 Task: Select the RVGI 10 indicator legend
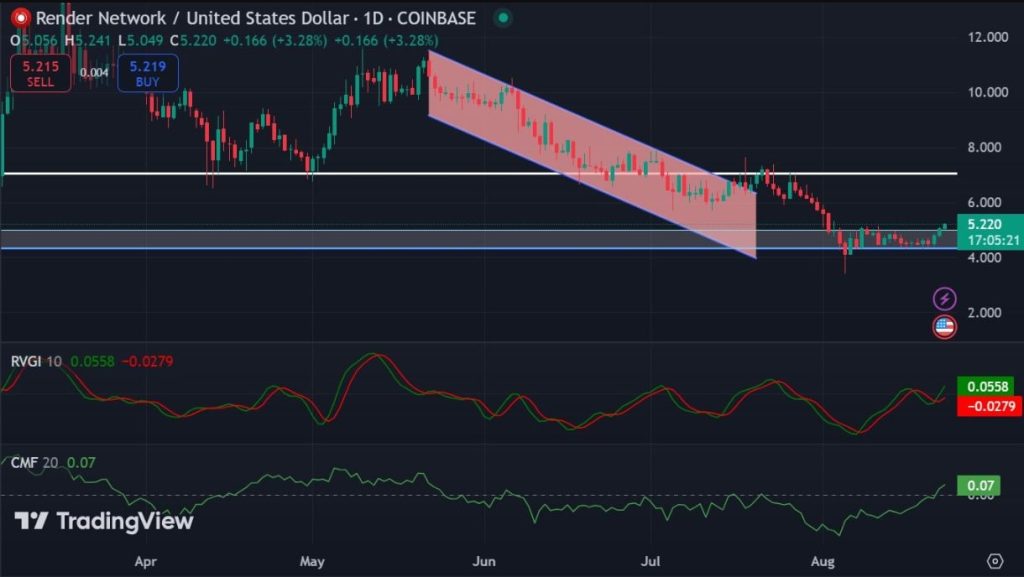36,361
